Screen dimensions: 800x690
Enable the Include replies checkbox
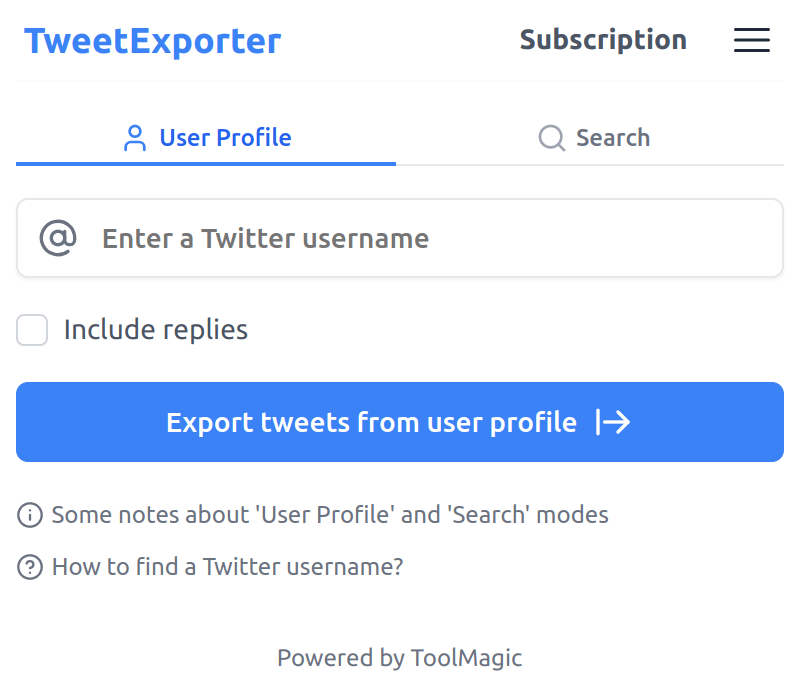click(x=32, y=330)
